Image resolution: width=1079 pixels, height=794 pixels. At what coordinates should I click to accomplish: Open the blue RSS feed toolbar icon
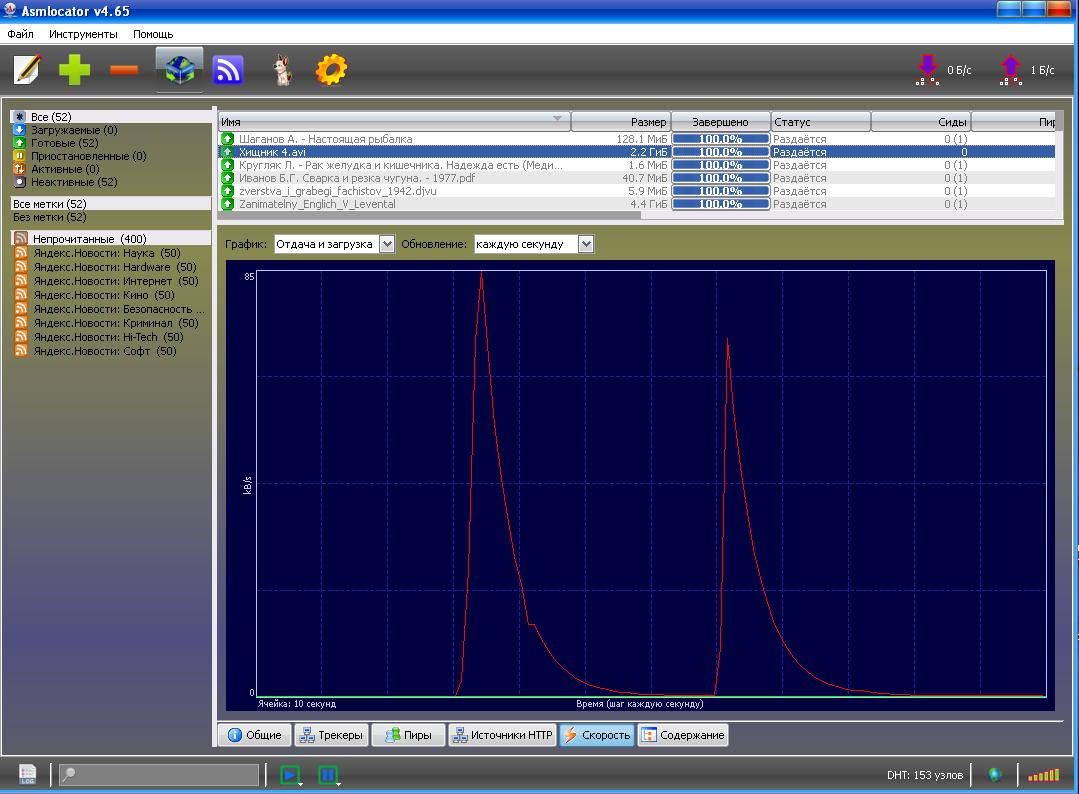tap(228, 70)
